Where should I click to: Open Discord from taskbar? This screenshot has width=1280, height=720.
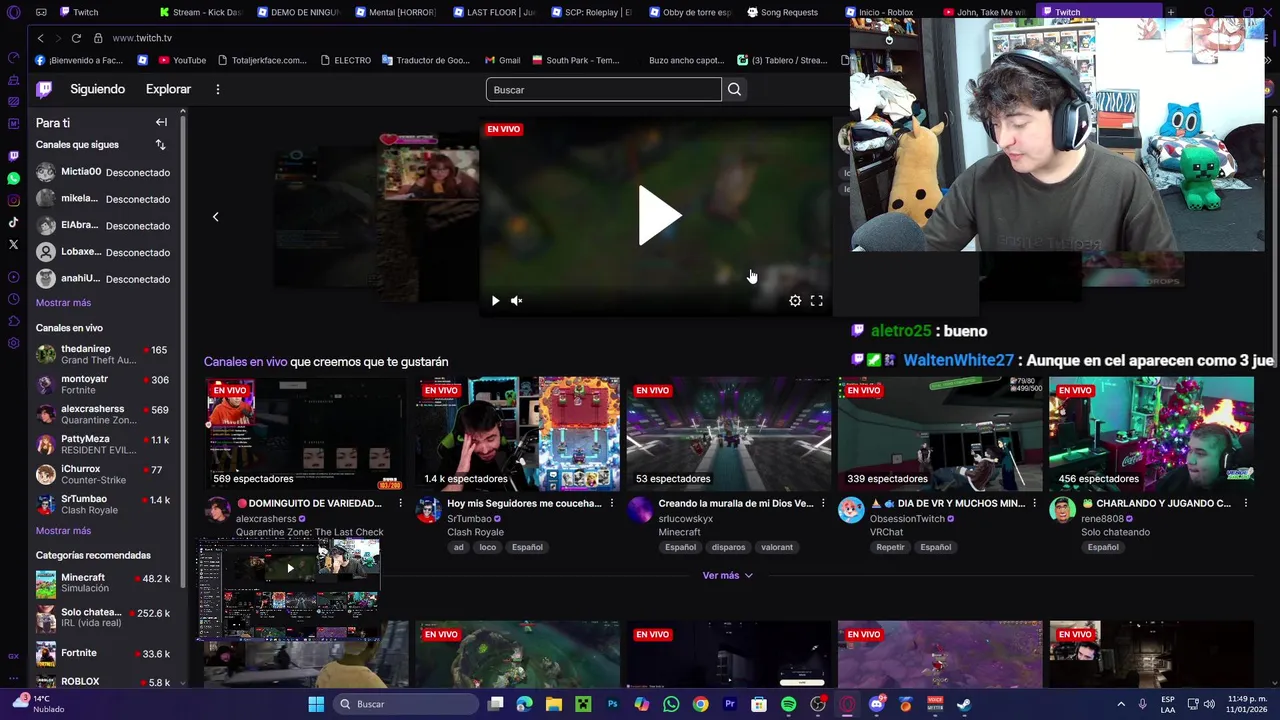tap(876, 704)
